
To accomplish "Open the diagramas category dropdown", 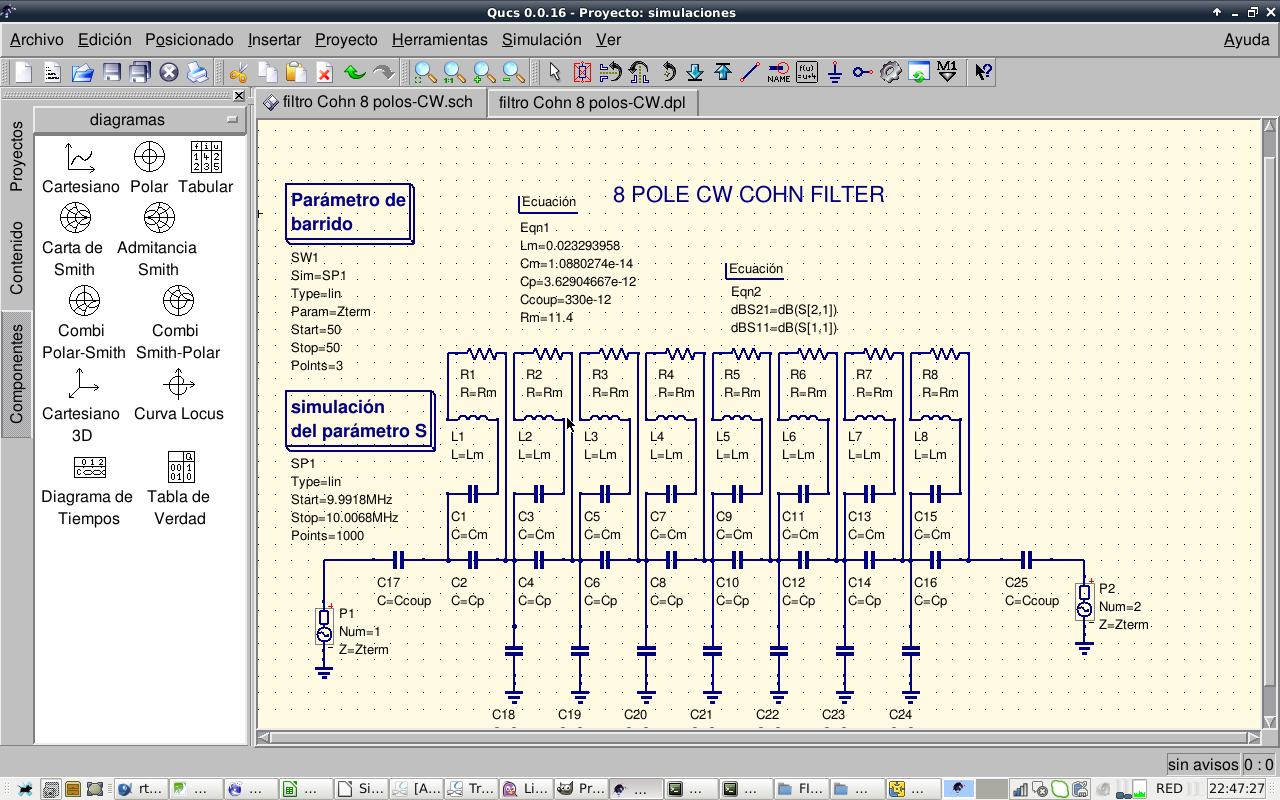I will click(140, 120).
